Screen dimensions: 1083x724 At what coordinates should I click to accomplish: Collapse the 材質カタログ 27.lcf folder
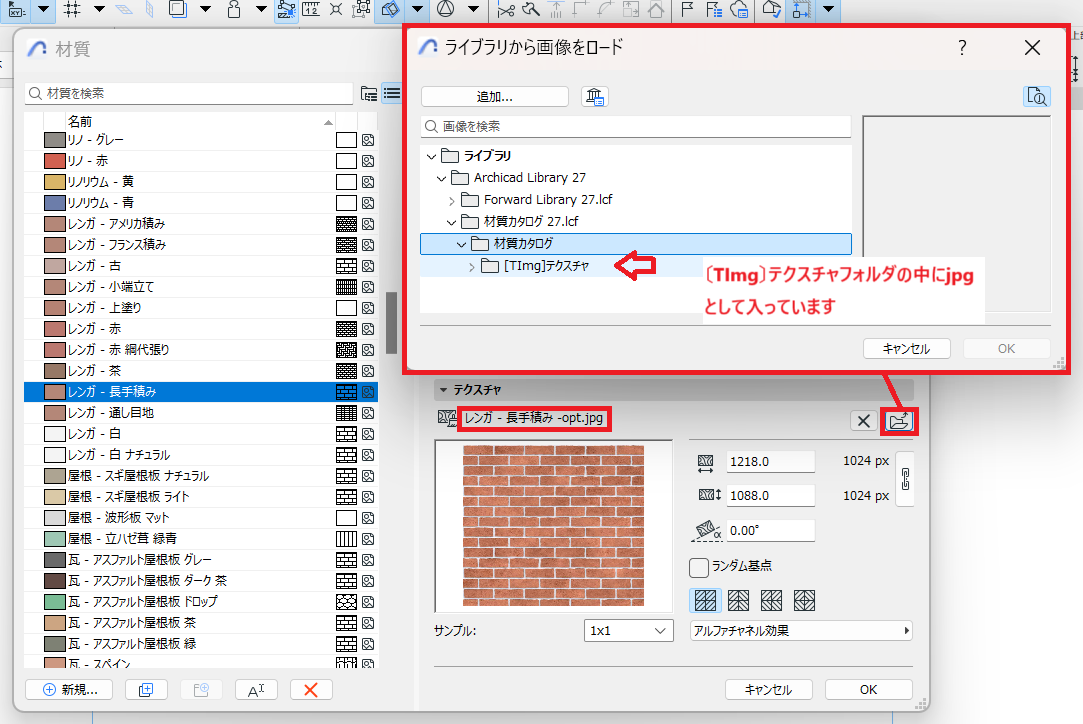(x=452, y=222)
